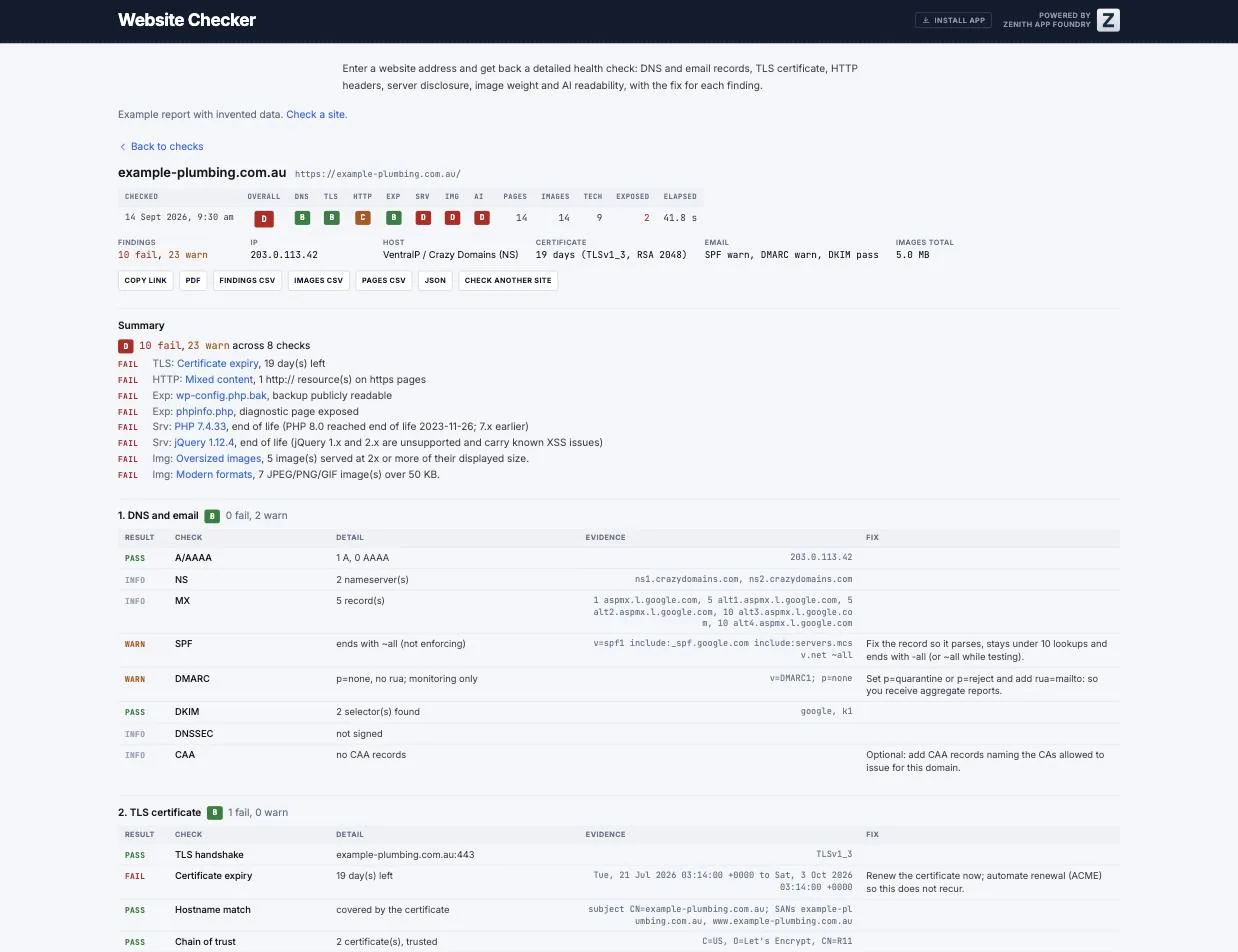Screen dimensions: 1238x952
Task: Click the SRV grade D badge
Action: click(x=423, y=217)
